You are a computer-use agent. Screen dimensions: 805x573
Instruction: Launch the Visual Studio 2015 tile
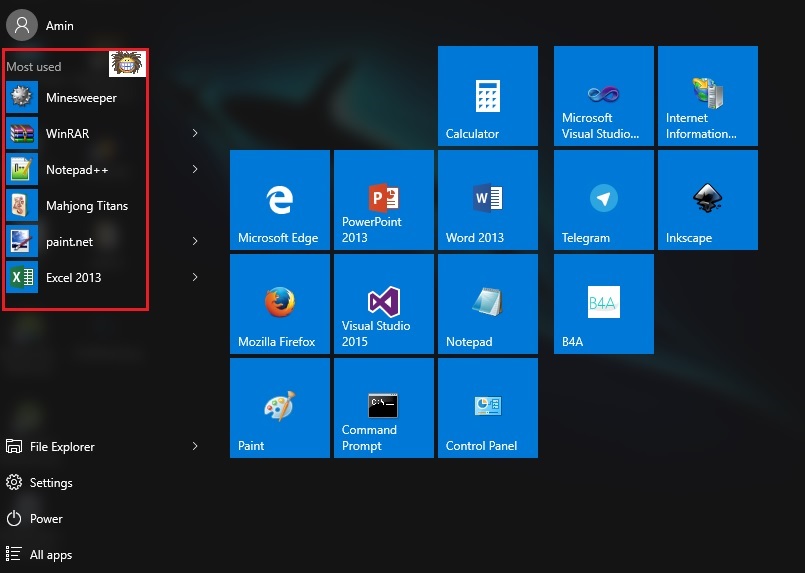point(383,304)
